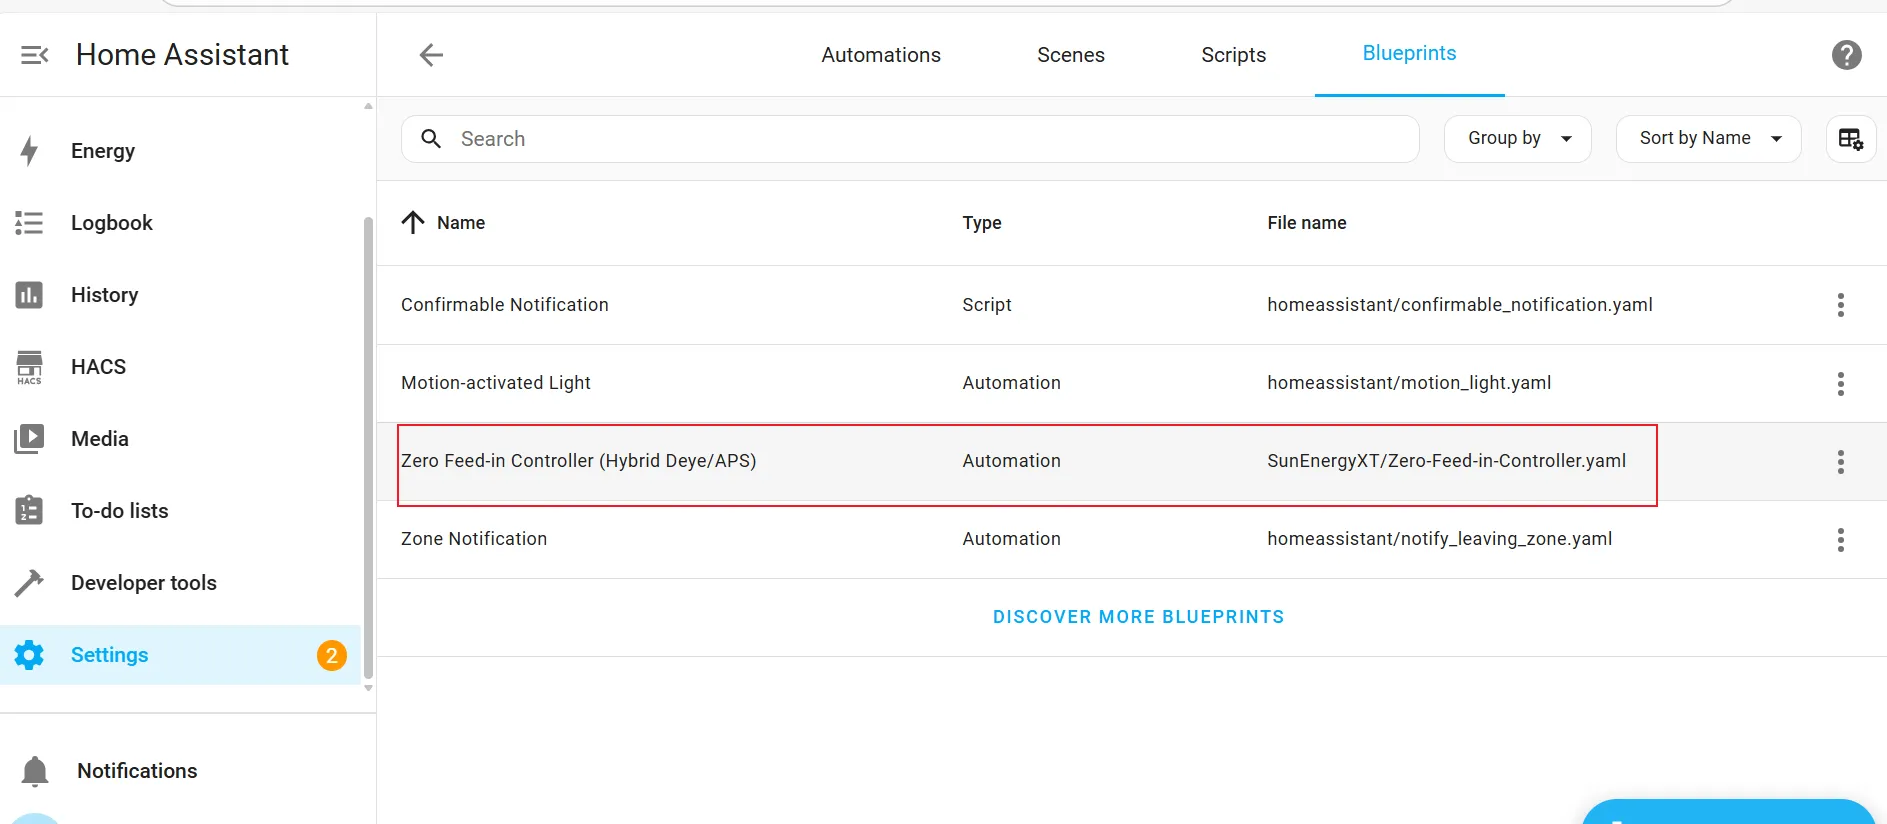Open the Notifications bell
This screenshot has height=824, width=1887.
(36, 771)
